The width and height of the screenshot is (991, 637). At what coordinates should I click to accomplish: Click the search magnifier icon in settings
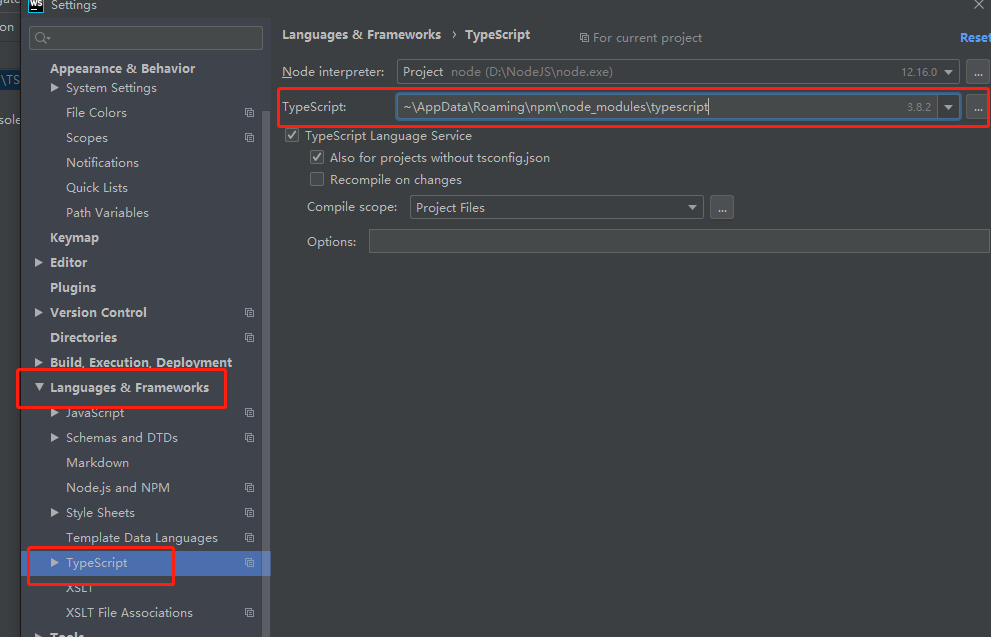(x=42, y=38)
